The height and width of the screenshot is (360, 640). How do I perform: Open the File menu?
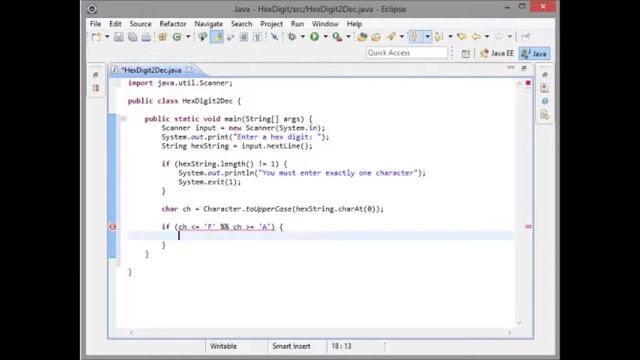click(x=96, y=24)
